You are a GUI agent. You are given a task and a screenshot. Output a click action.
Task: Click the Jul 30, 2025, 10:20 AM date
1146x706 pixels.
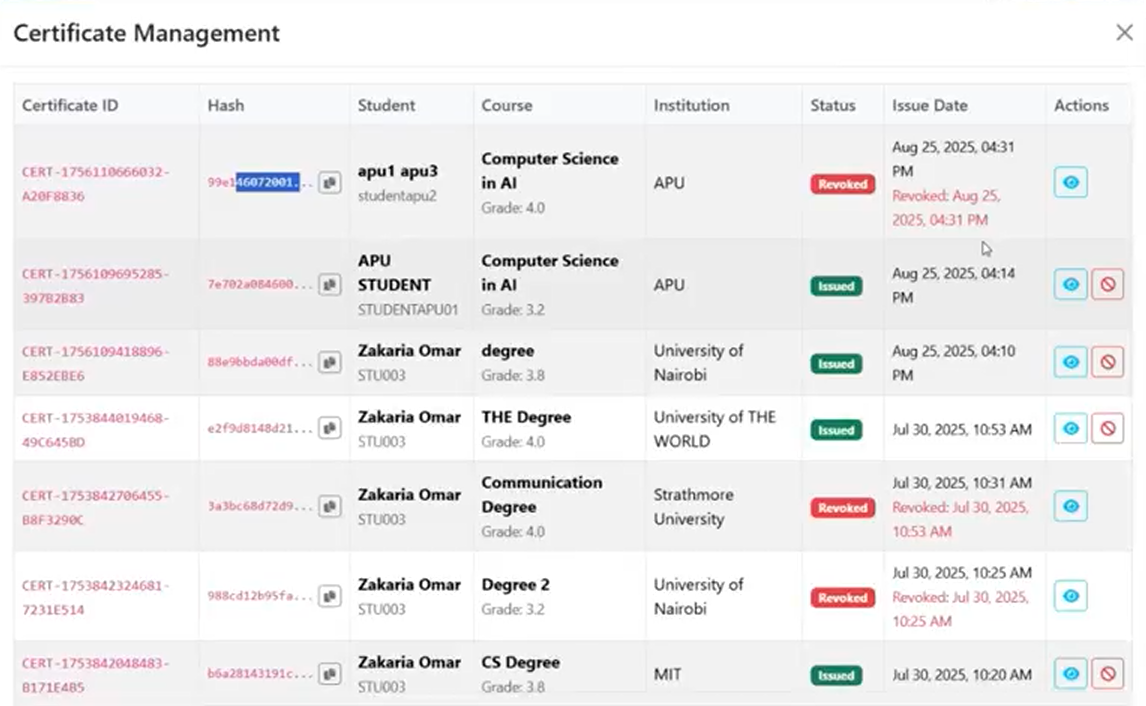click(x=962, y=675)
